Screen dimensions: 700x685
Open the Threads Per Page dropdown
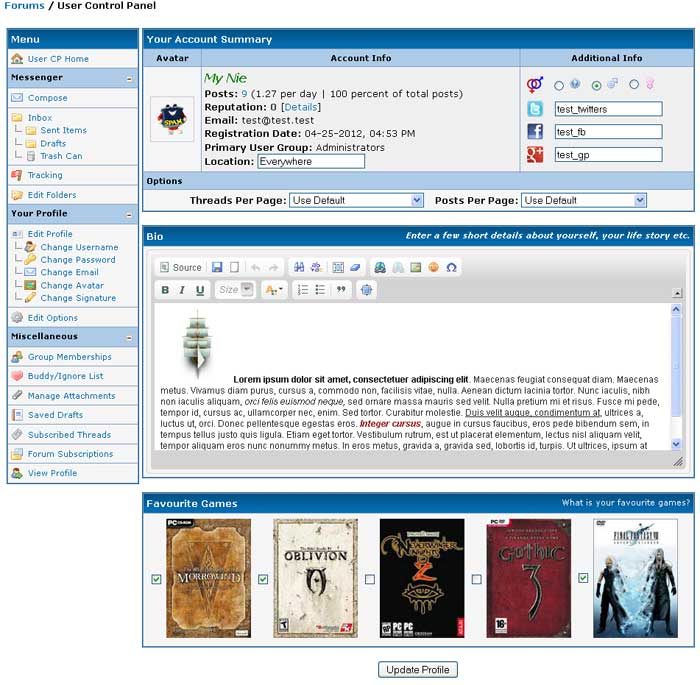click(x=356, y=200)
